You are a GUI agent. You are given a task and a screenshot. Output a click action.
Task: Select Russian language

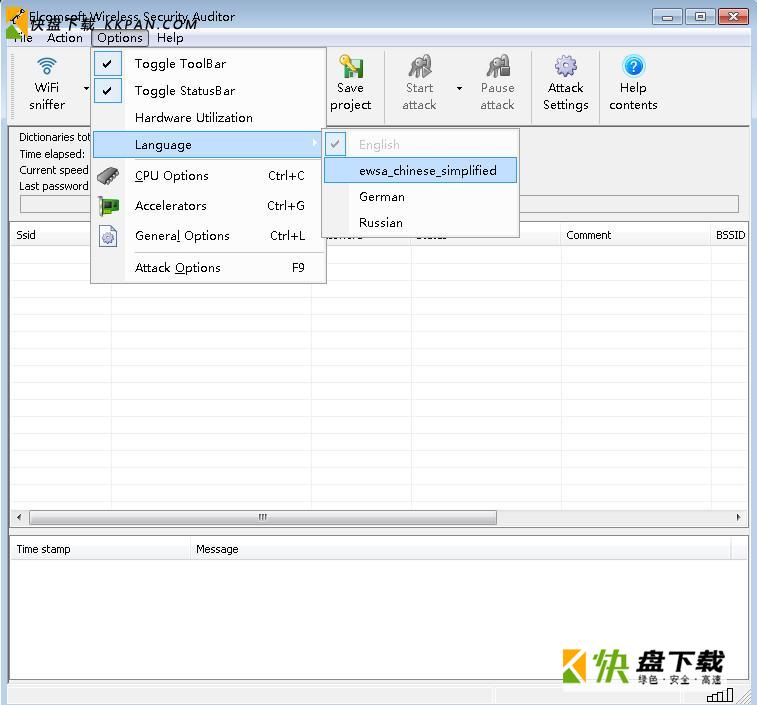tap(421, 223)
